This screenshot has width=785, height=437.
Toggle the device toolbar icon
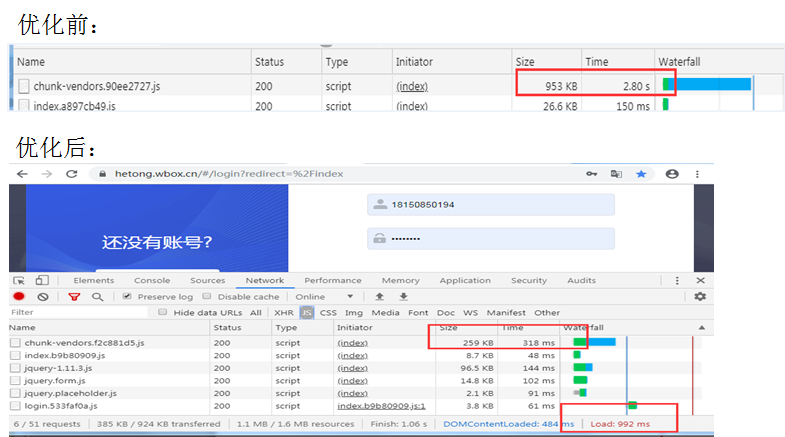pyautogui.click(x=42, y=280)
